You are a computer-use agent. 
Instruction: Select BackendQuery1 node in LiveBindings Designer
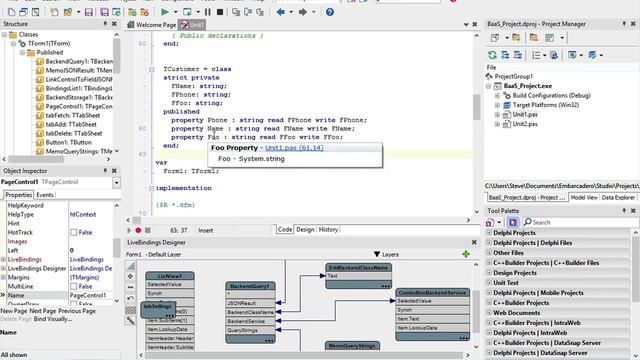click(x=250, y=286)
